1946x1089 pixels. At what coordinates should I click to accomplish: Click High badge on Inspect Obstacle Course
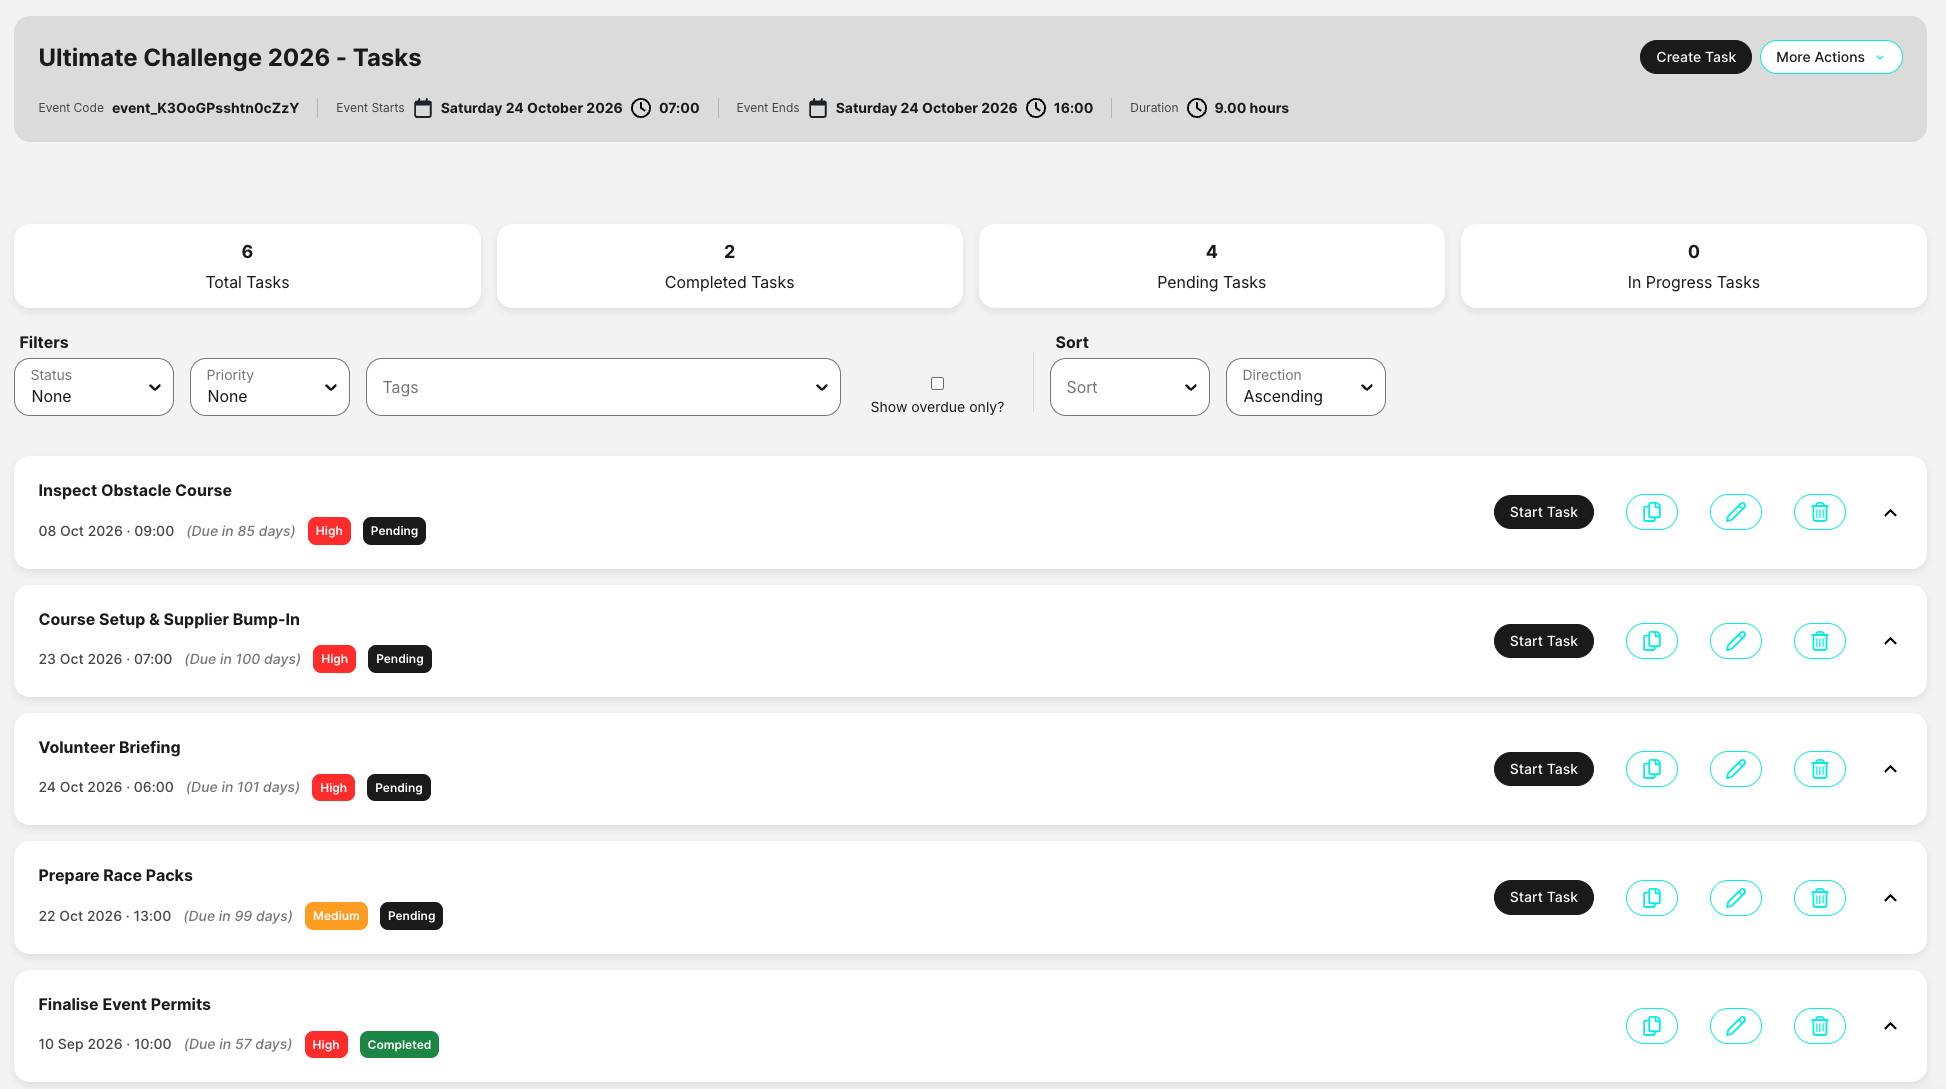[329, 531]
